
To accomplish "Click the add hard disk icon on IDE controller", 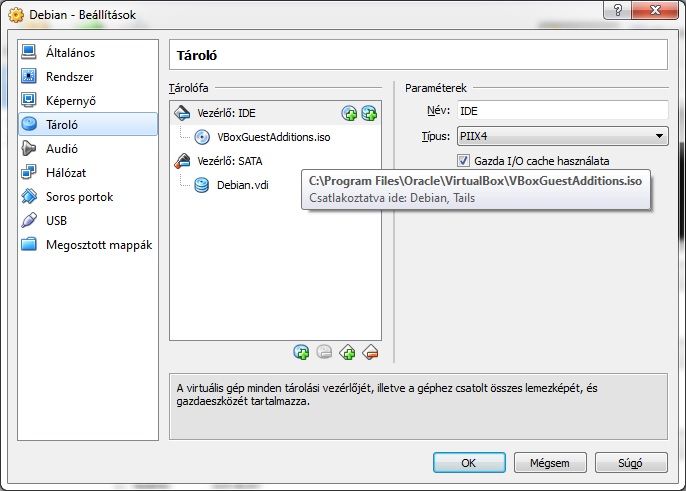I will click(369, 114).
